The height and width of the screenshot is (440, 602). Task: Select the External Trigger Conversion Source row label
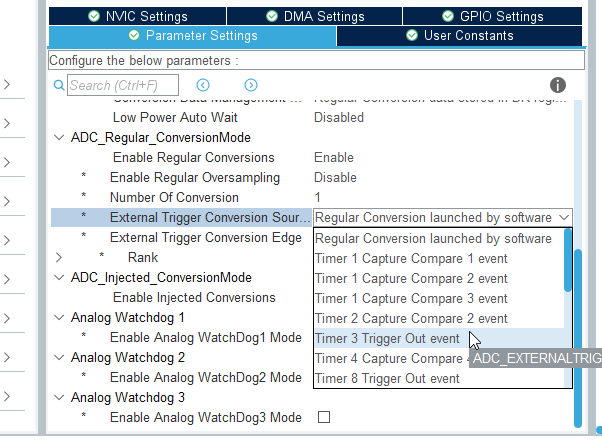210,218
